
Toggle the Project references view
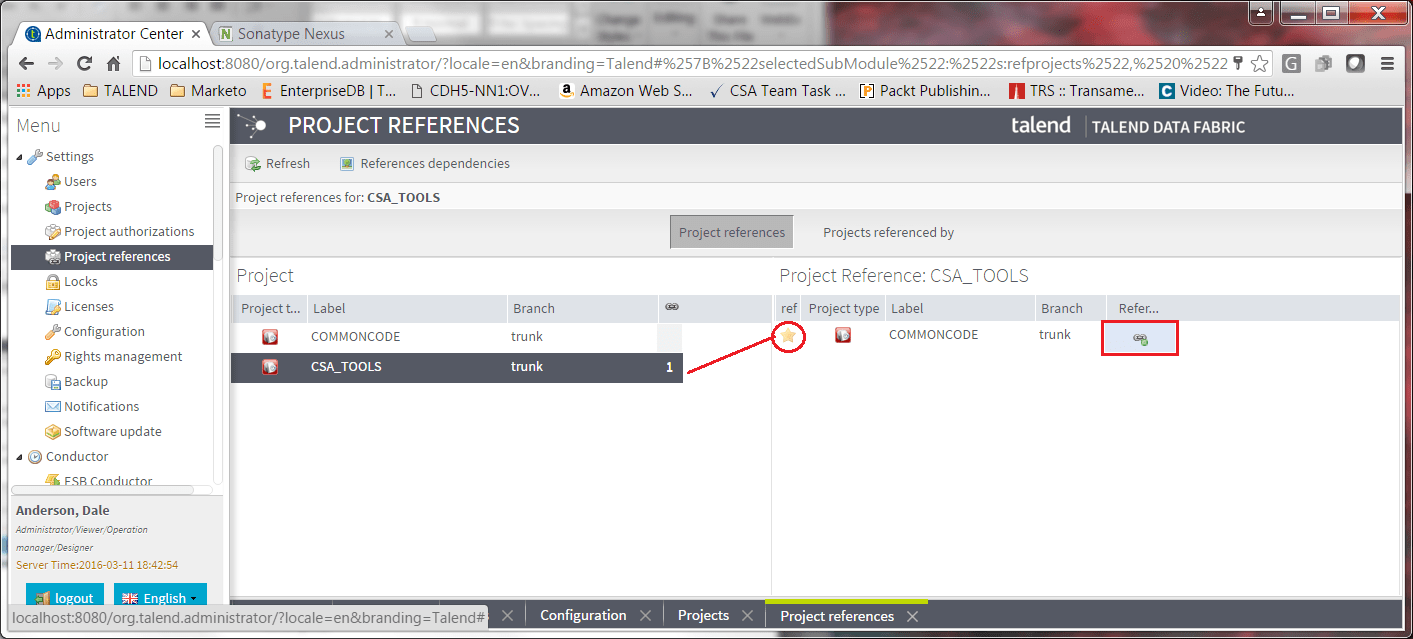tap(731, 231)
